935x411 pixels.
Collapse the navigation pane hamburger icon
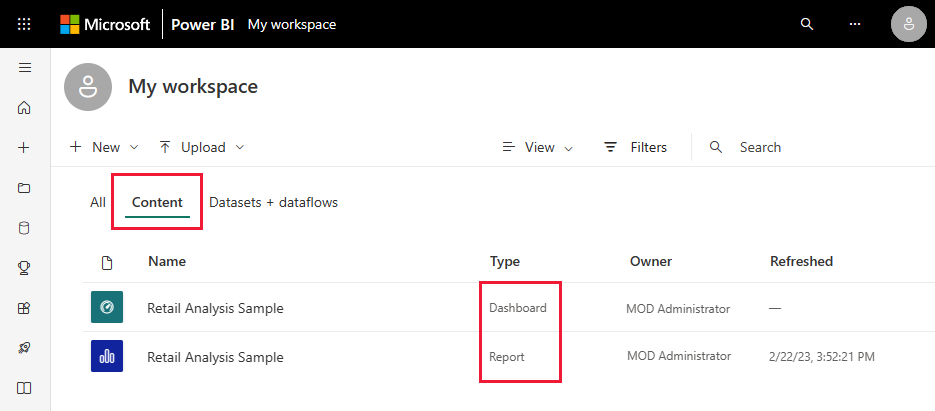point(24,68)
